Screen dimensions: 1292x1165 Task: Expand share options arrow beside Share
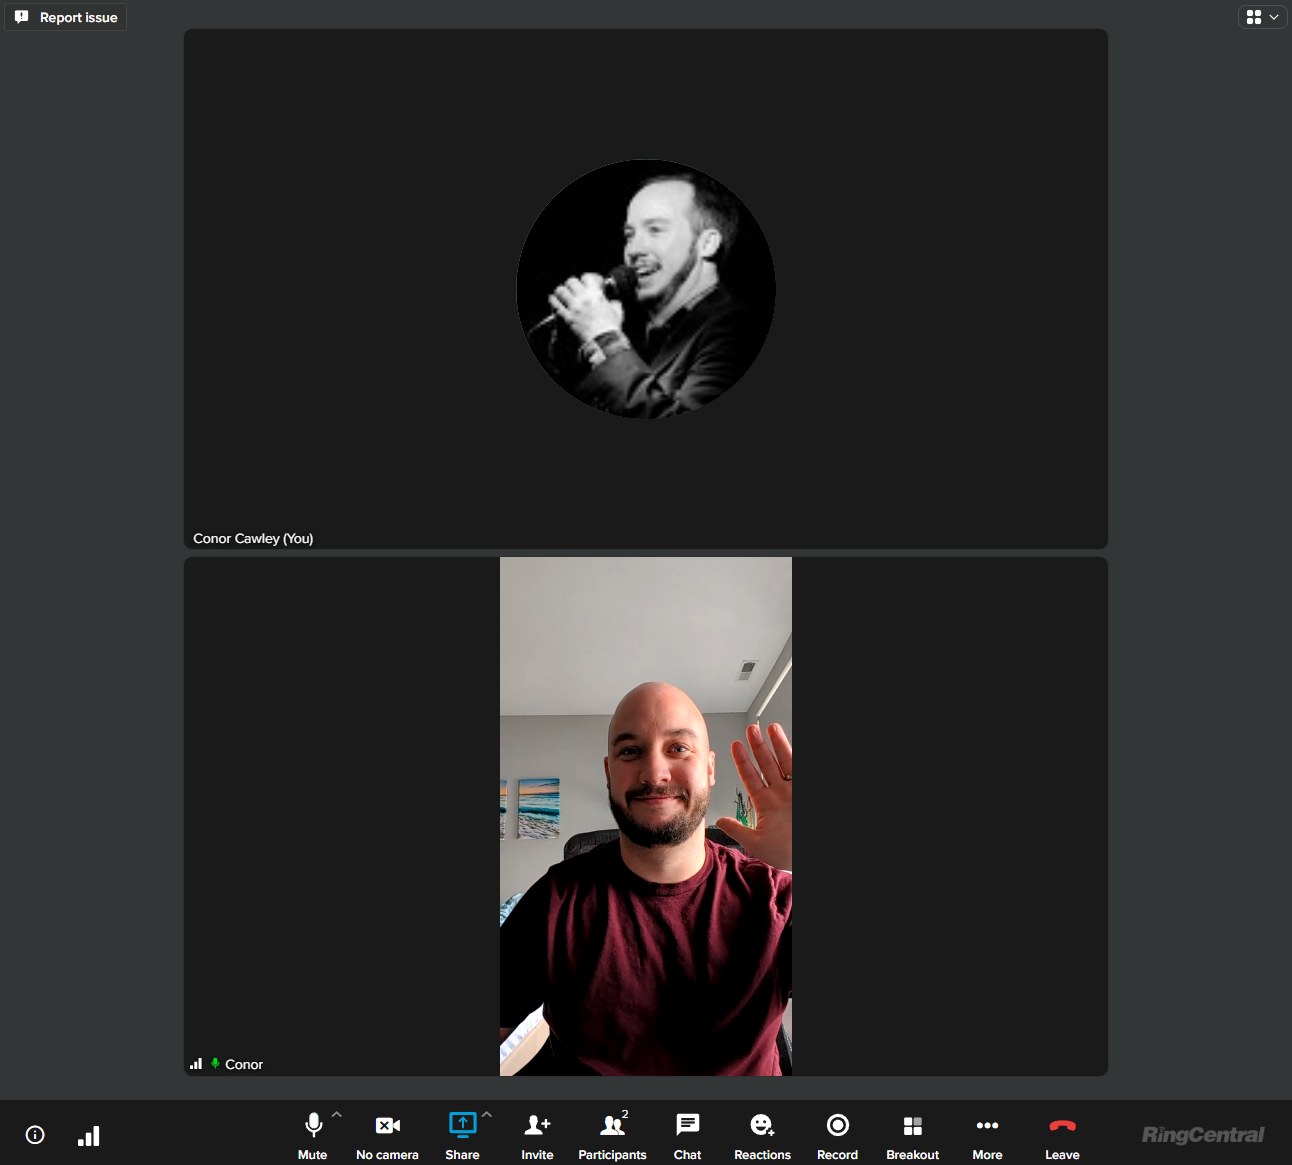487,1114
